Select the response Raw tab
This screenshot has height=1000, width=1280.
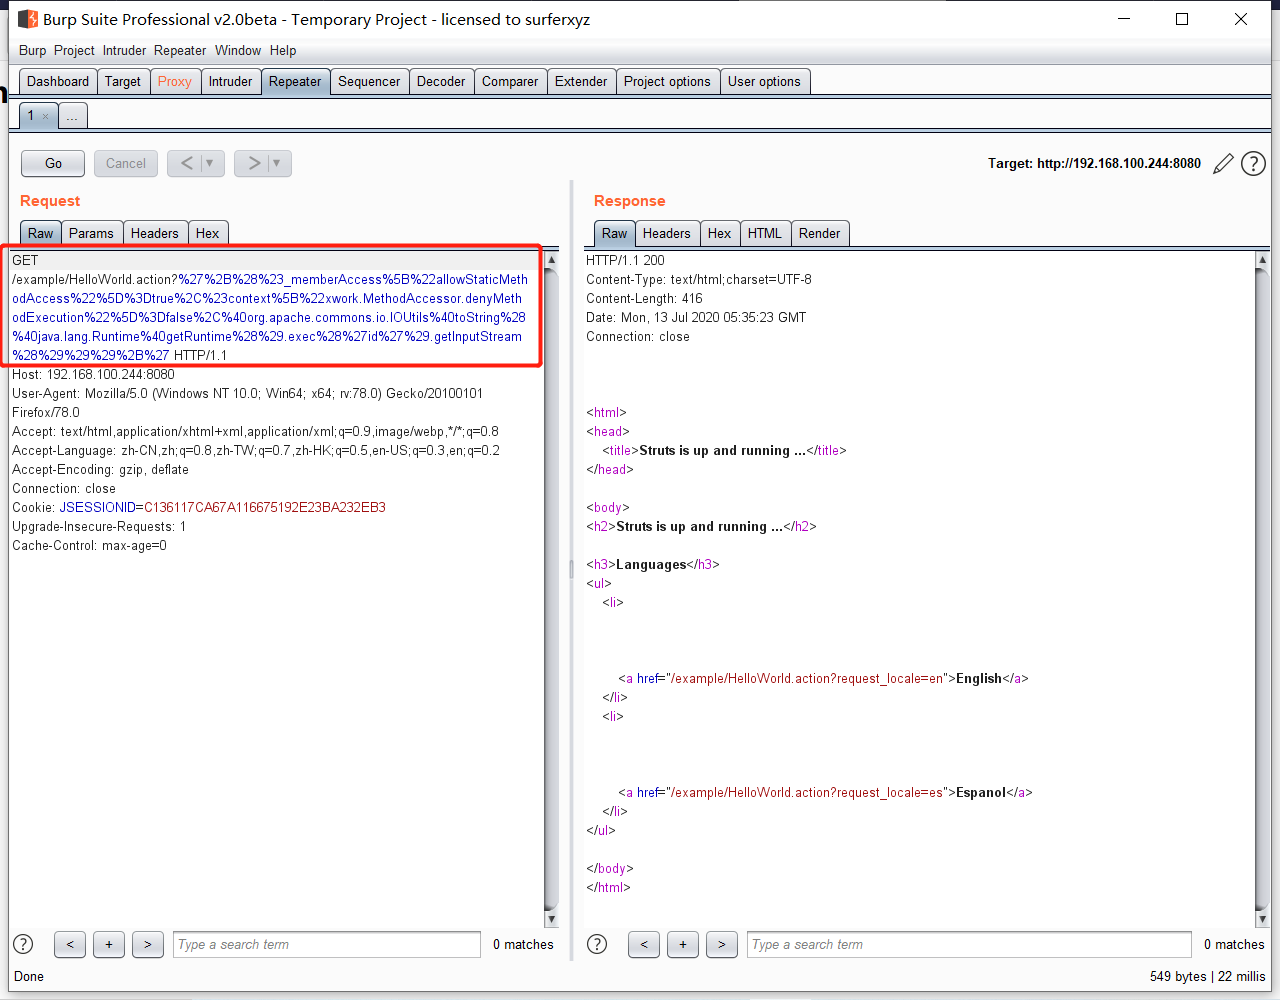point(615,233)
